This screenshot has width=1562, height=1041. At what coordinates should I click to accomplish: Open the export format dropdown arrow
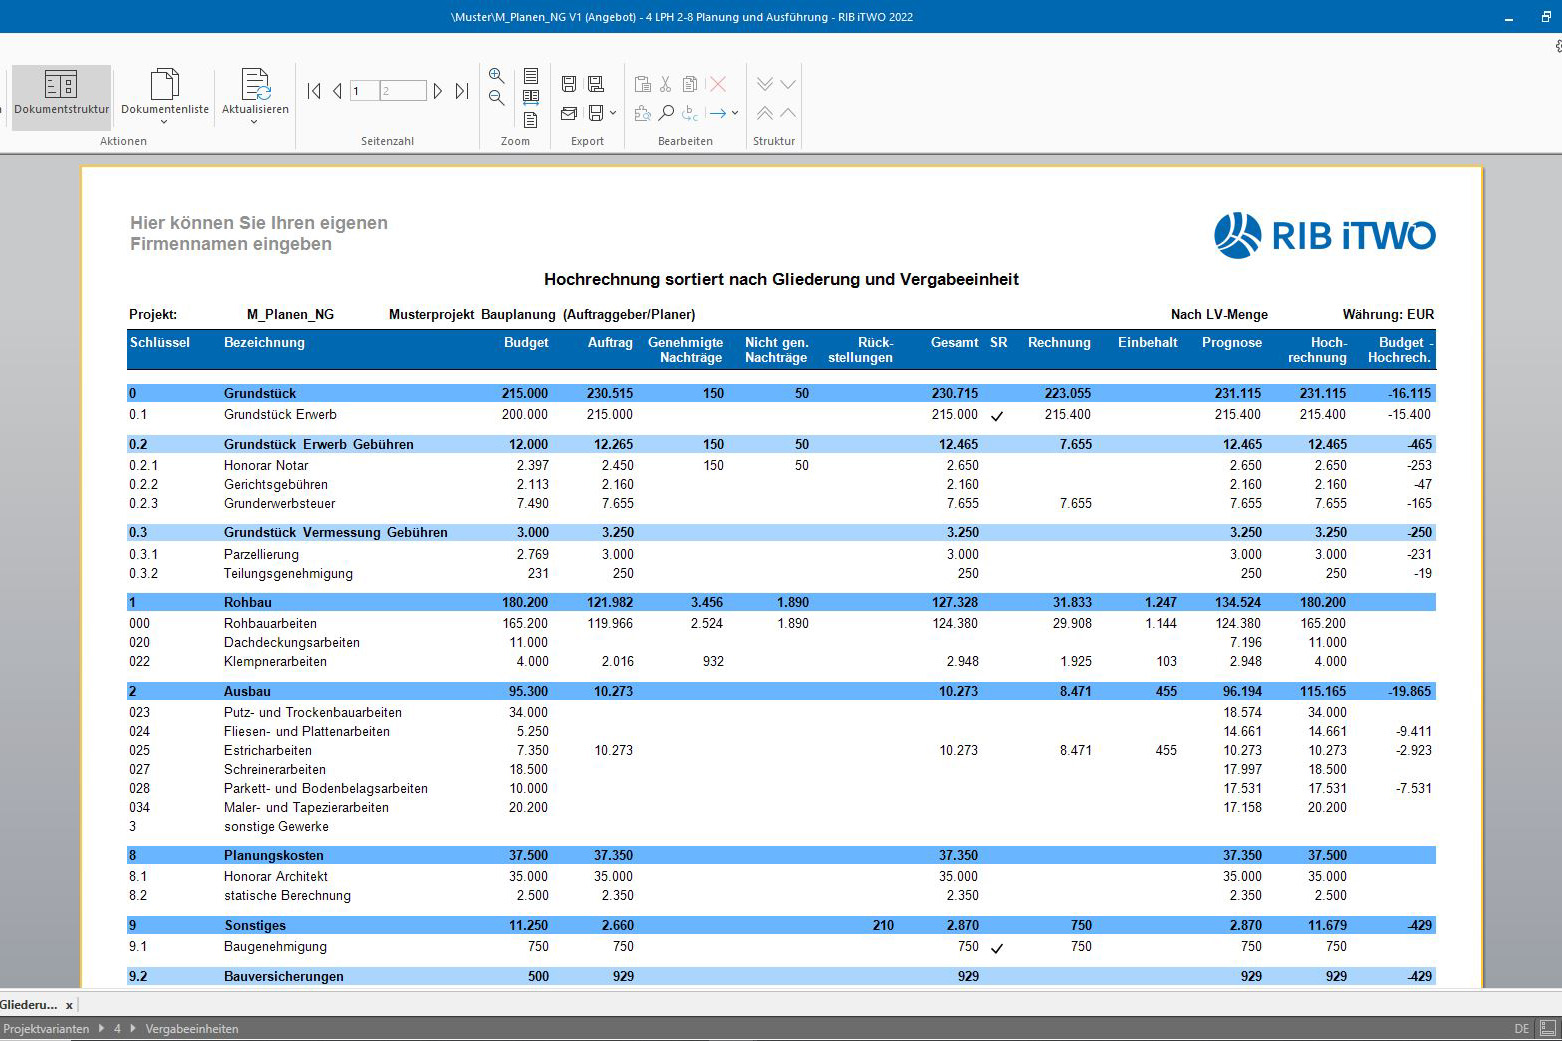pos(613,113)
